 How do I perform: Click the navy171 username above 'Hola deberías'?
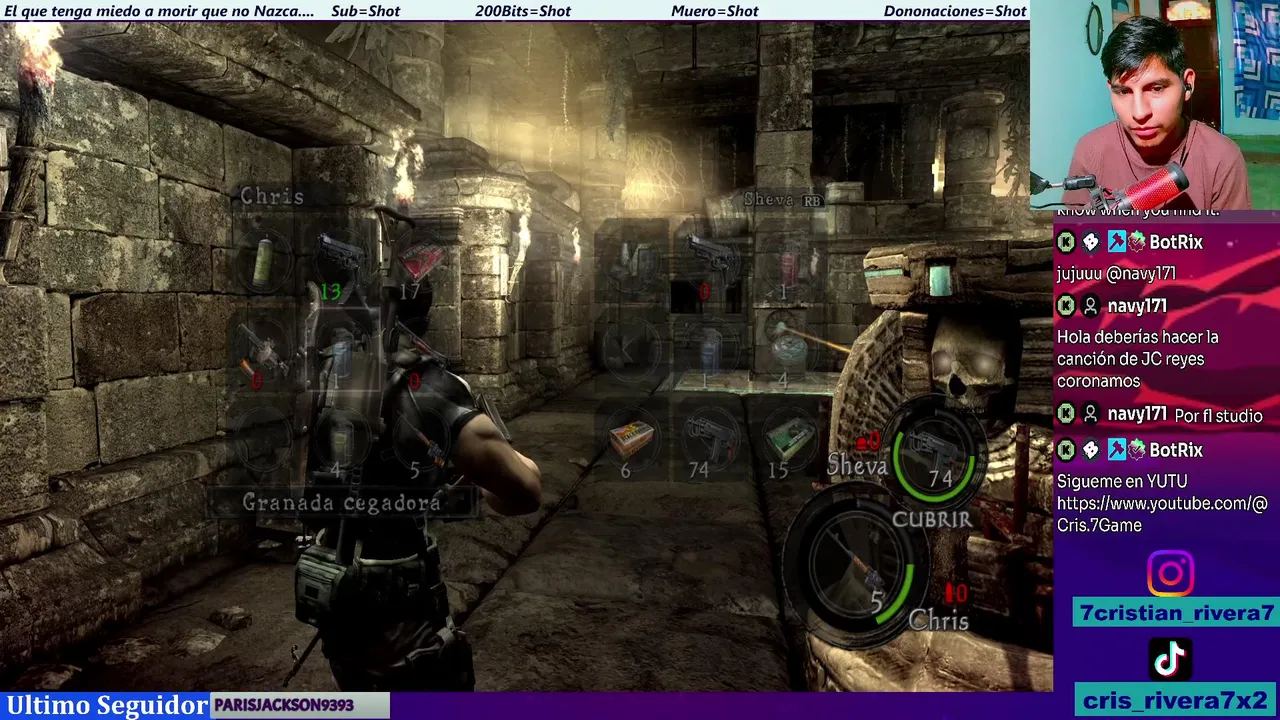(1137, 306)
